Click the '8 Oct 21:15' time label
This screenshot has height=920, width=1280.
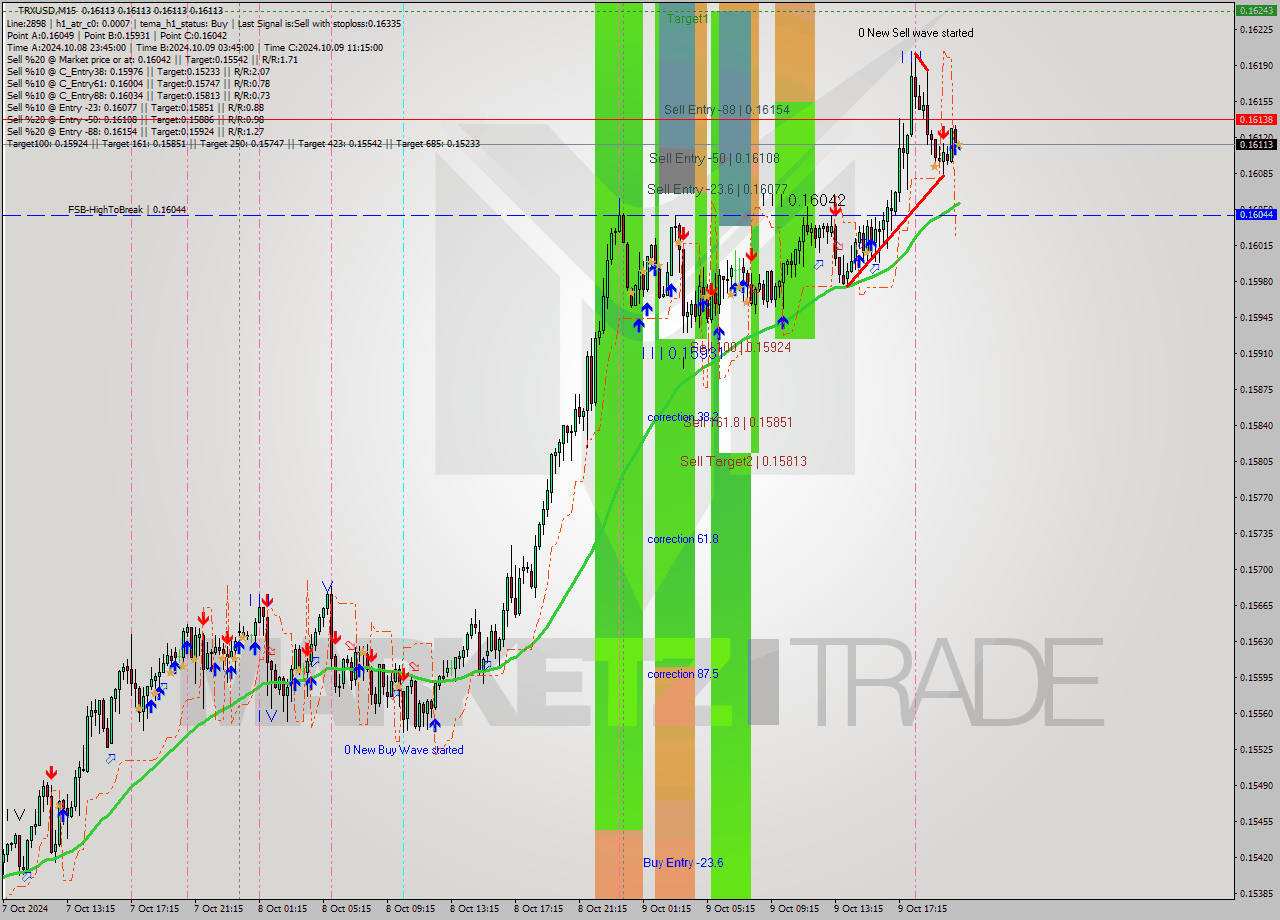[602, 909]
